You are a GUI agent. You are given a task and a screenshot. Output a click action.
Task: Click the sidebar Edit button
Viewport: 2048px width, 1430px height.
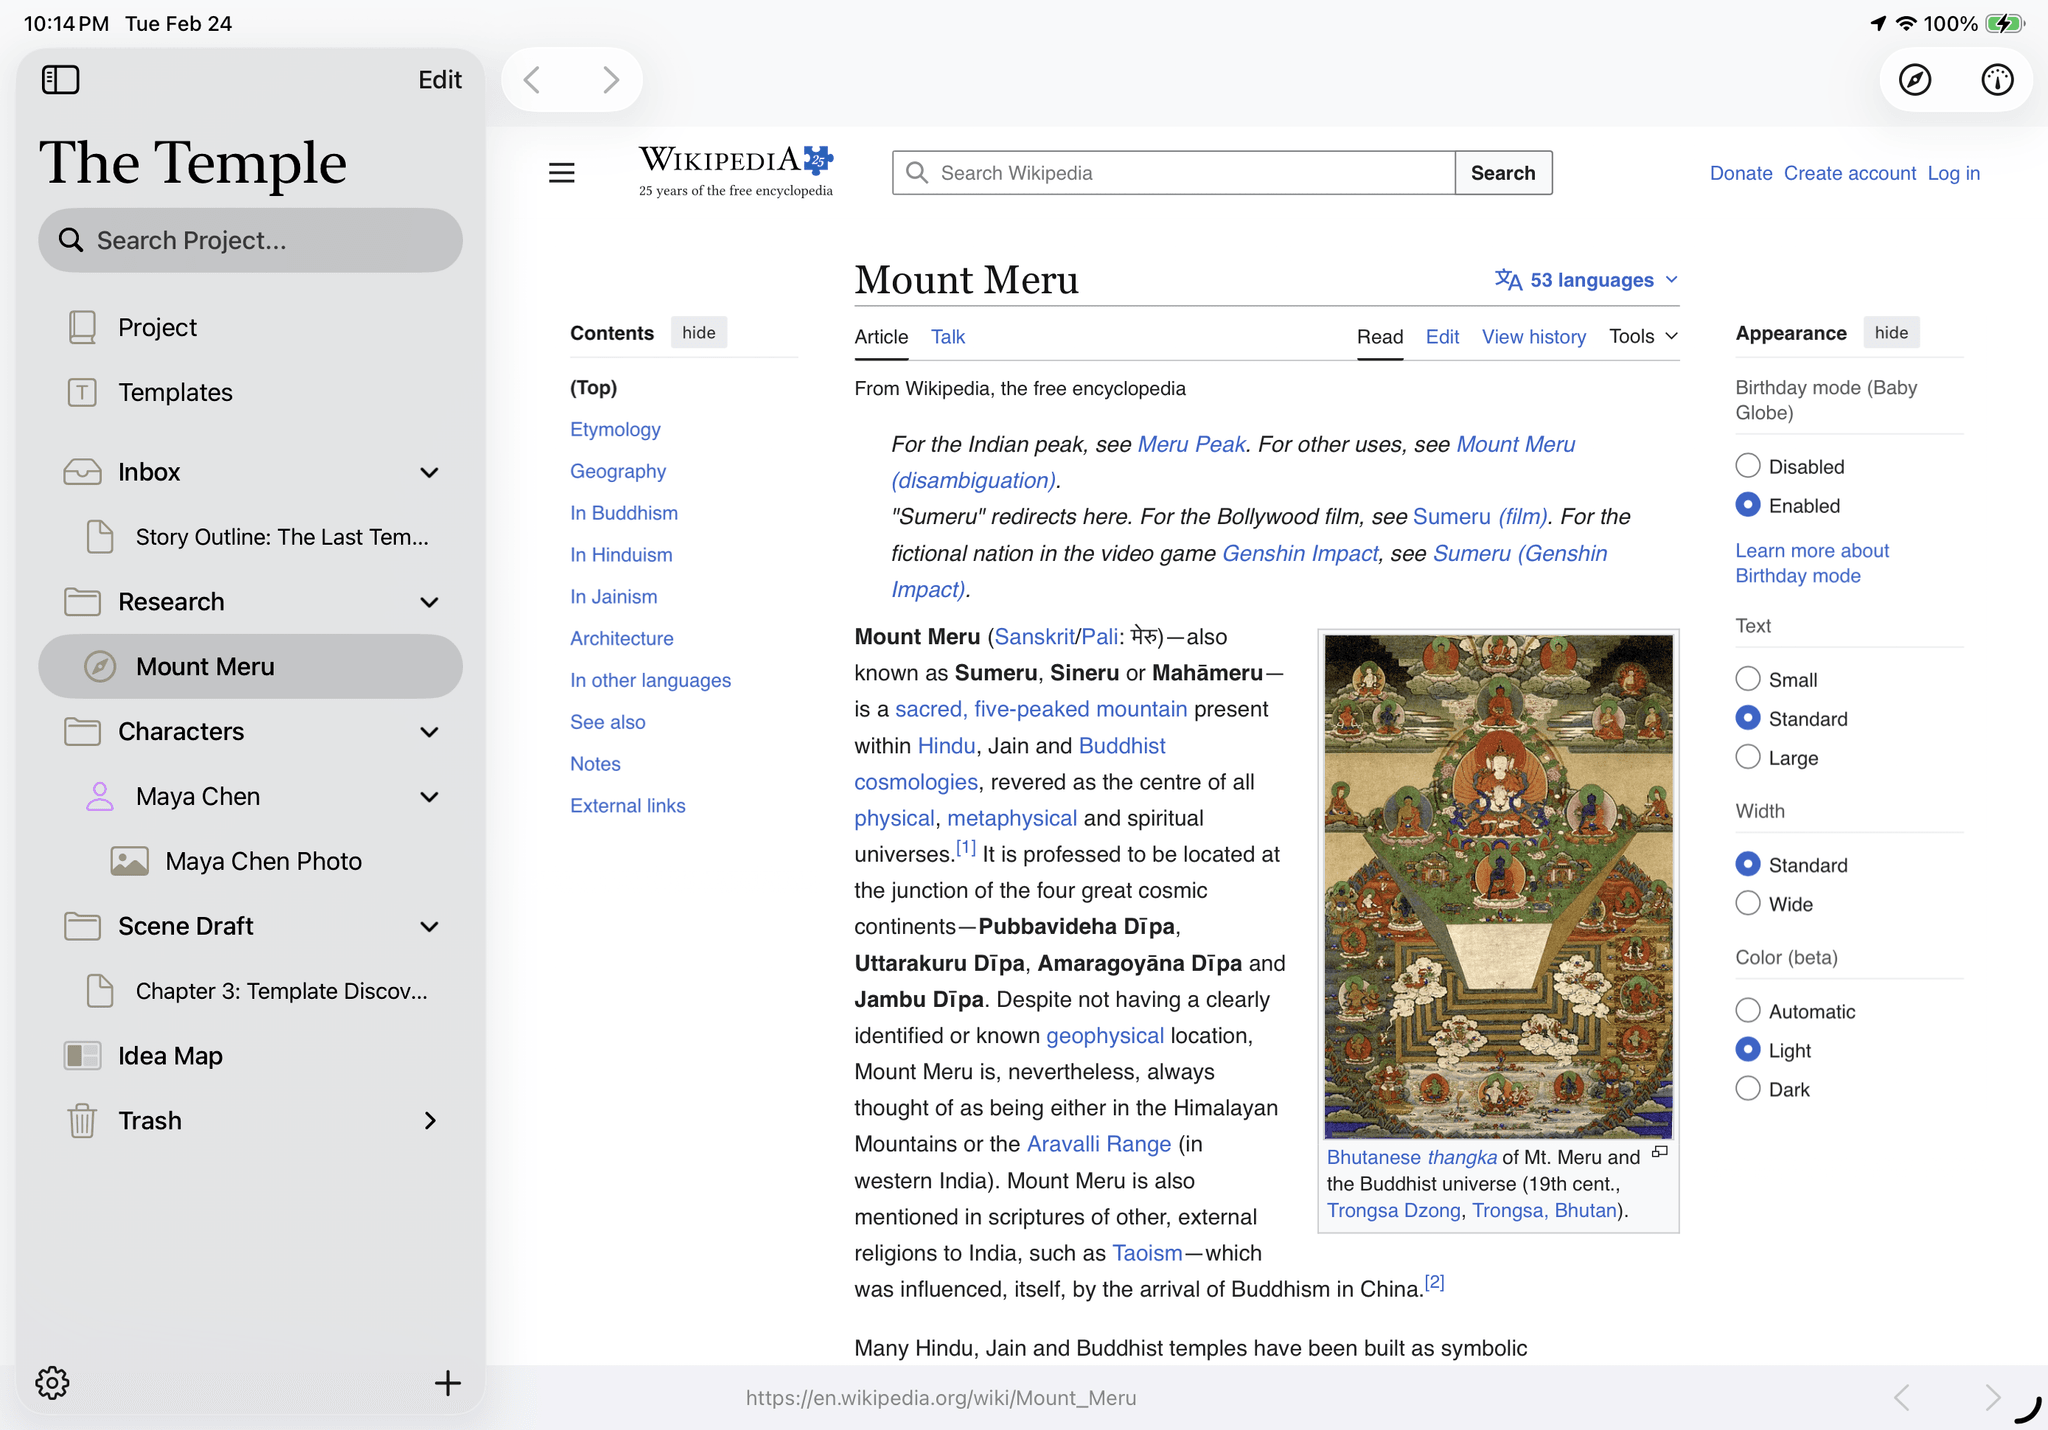click(440, 80)
